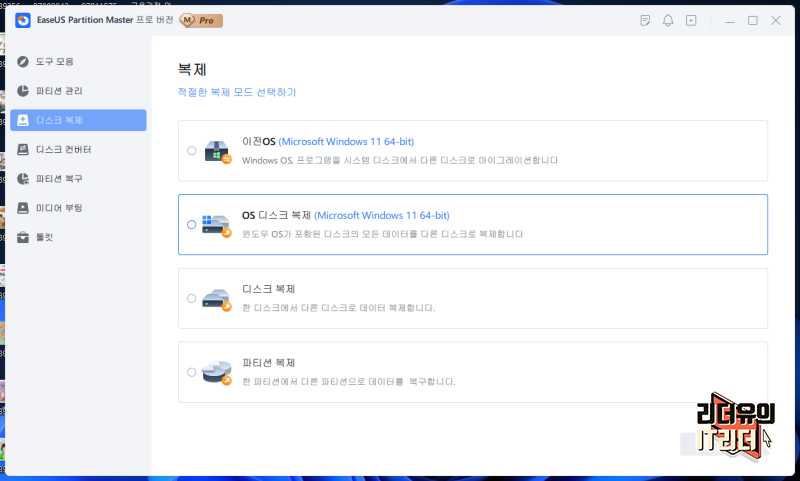Click the OS 디스크 복제 windows disk icon
The width and height of the screenshot is (800, 481).
tap(217, 226)
